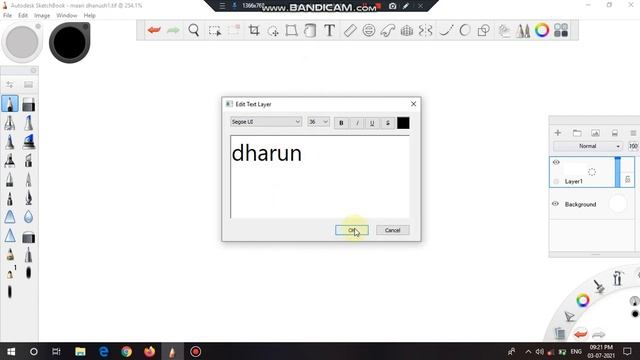
Task: Select the Draw Shapes tool
Action: pos(484,31)
